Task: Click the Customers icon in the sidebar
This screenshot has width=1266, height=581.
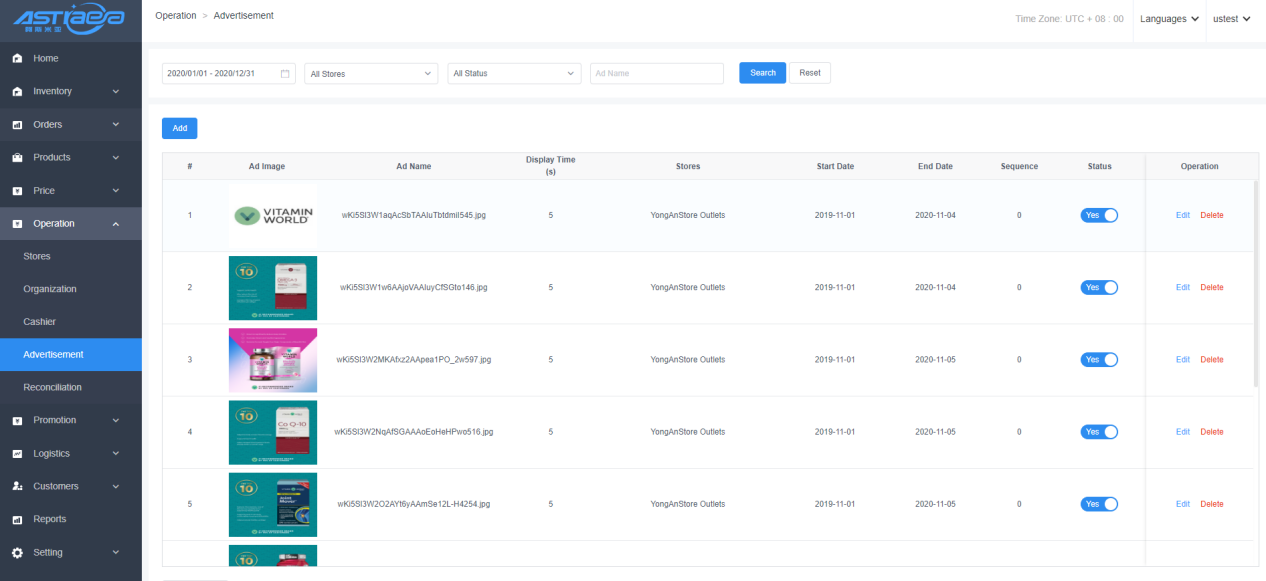Action: point(17,487)
